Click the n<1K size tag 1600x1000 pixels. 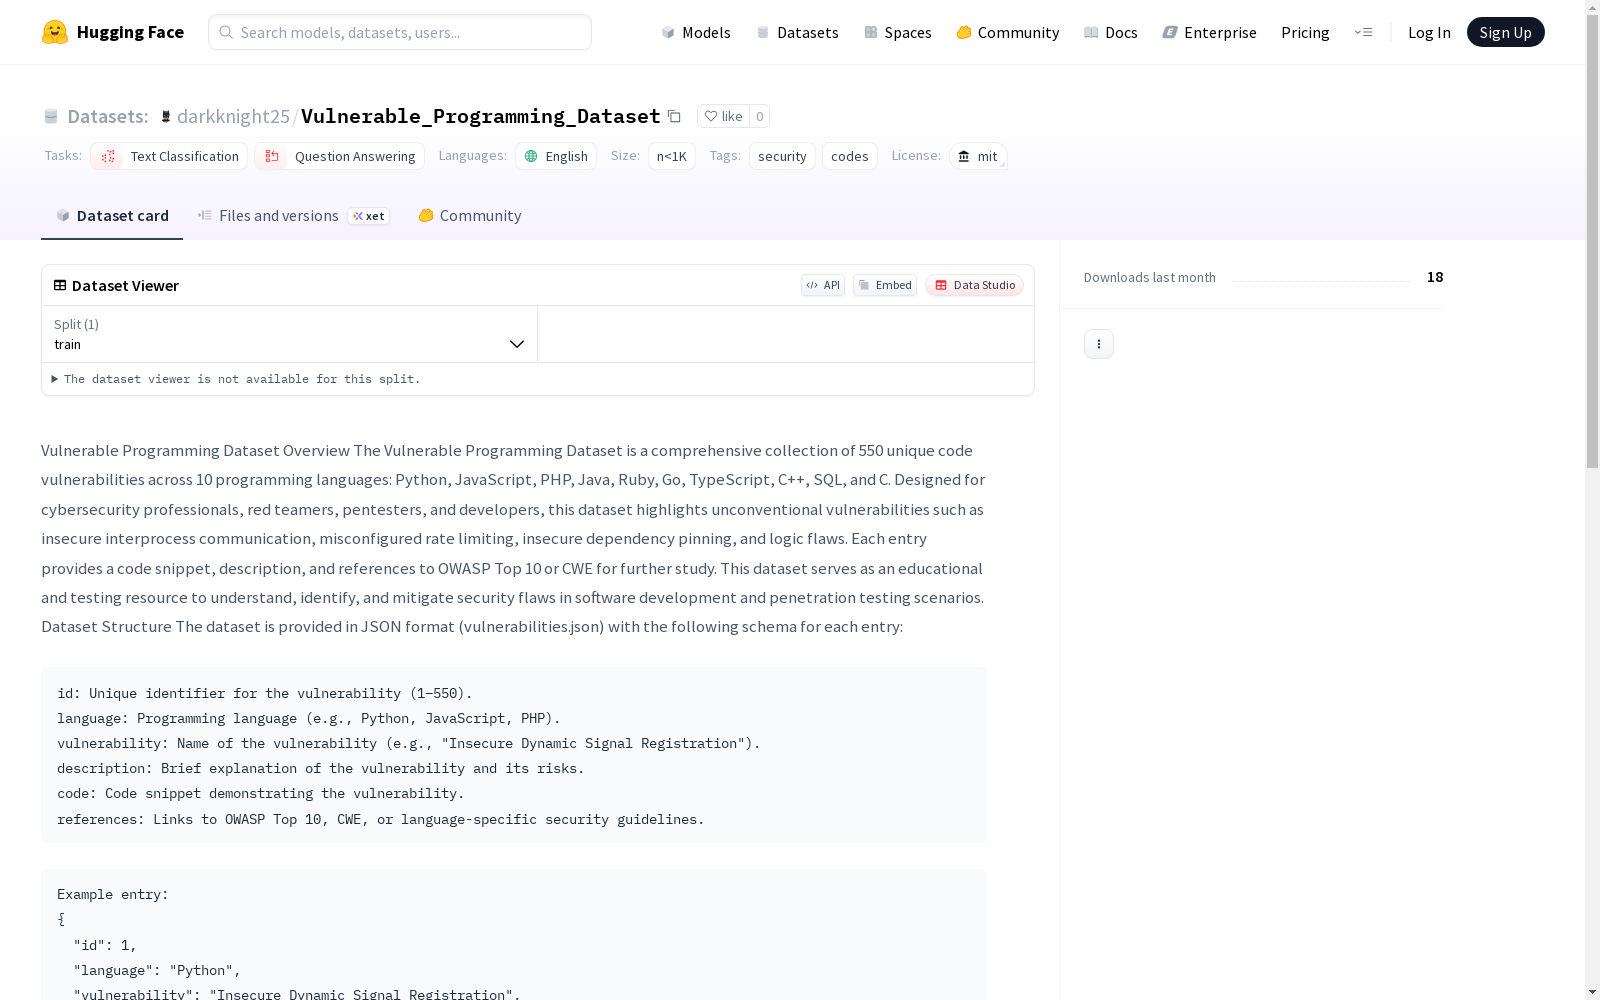[x=672, y=156]
